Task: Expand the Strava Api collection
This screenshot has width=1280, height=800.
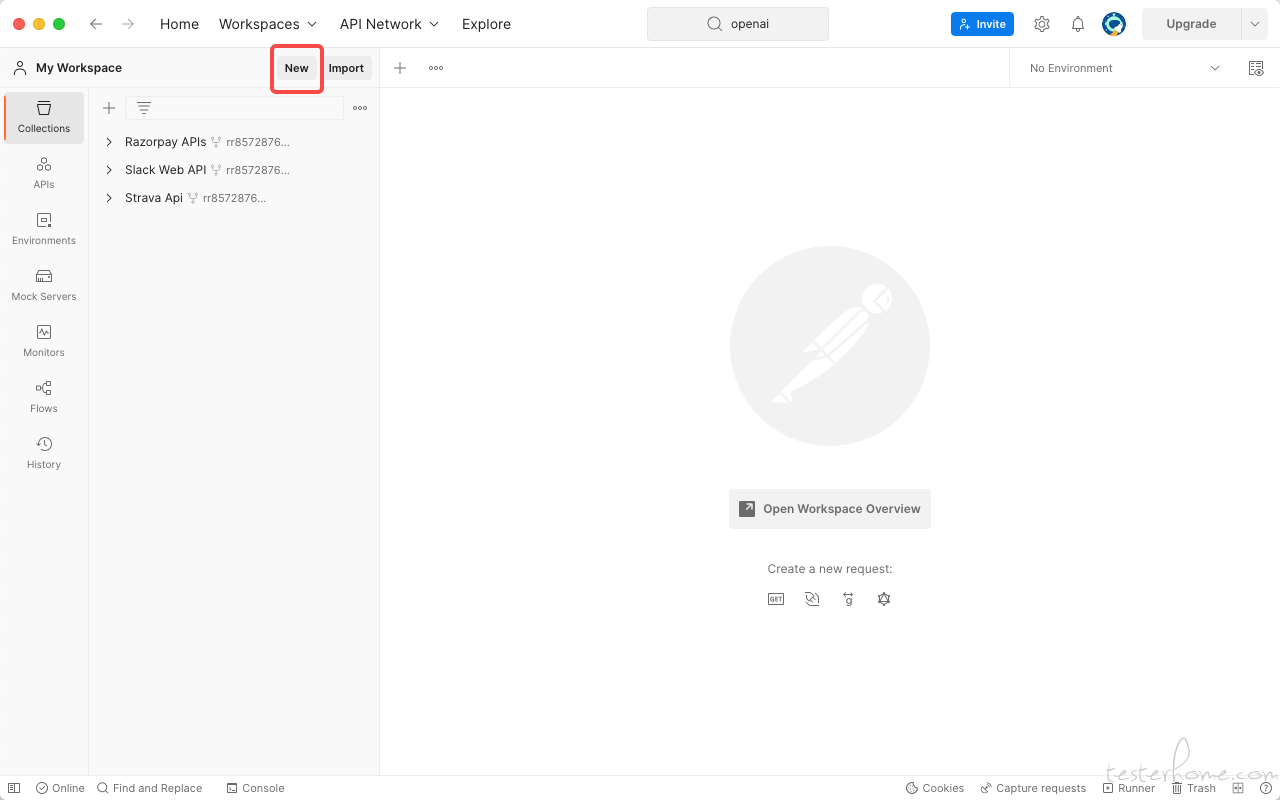Action: pyautogui.click(x=109, y=198)
